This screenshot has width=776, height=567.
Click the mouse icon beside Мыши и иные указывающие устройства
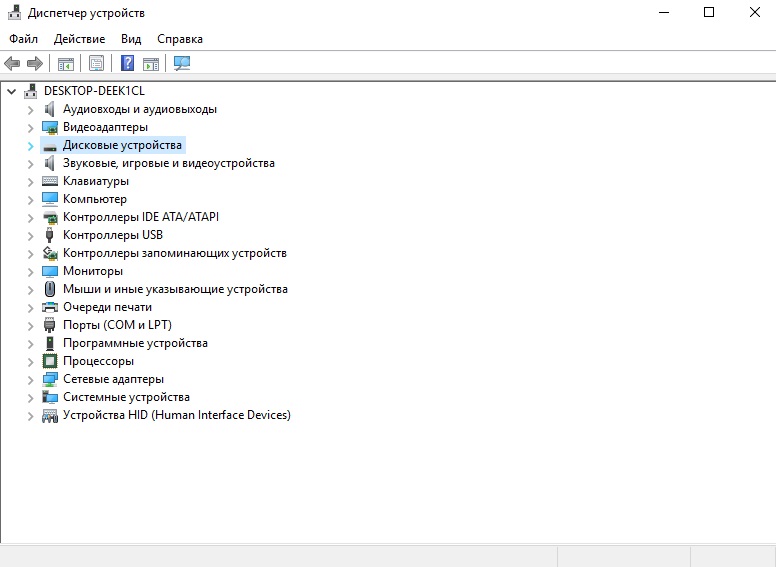pyautogui.click(x=49, y=289)
